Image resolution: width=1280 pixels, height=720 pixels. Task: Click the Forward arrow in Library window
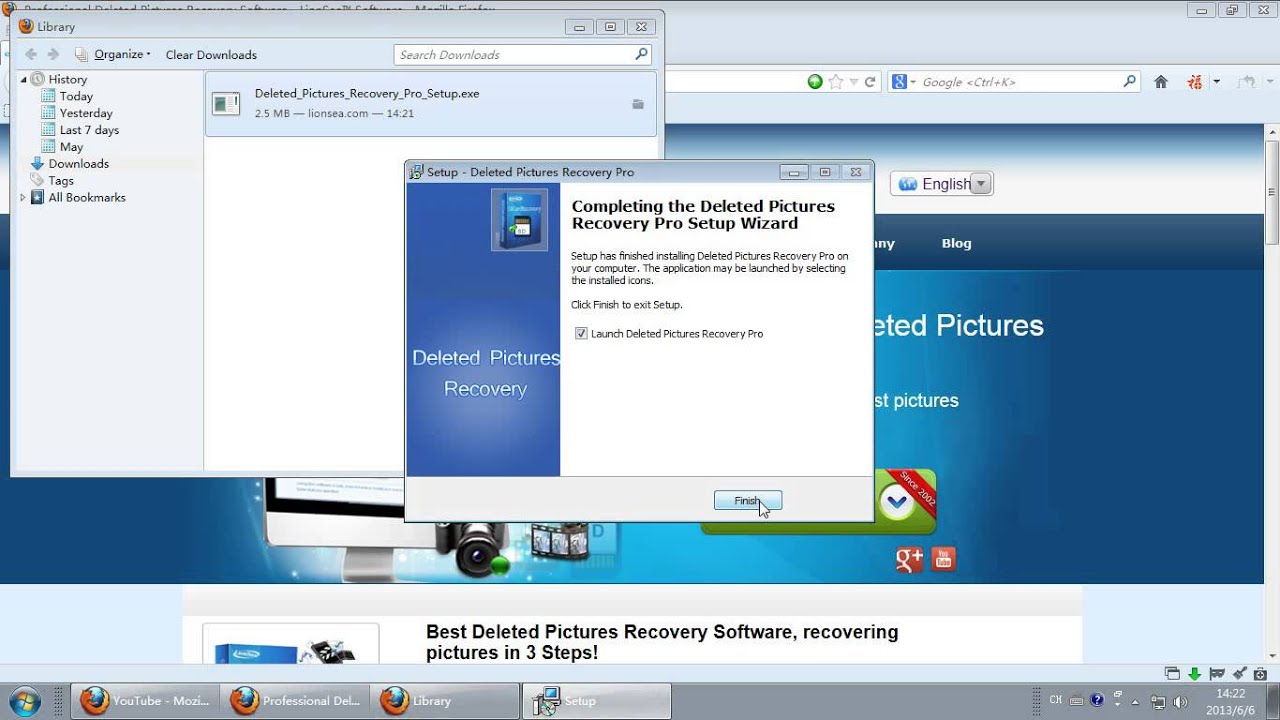click(53, 54)
